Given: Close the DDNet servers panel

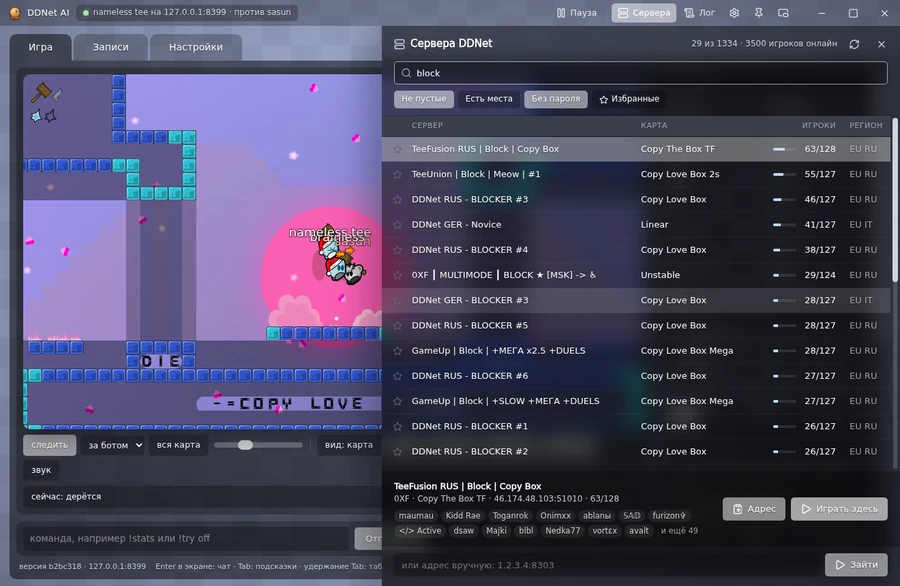Looking at the screenshot, I should tap(882, 44).
